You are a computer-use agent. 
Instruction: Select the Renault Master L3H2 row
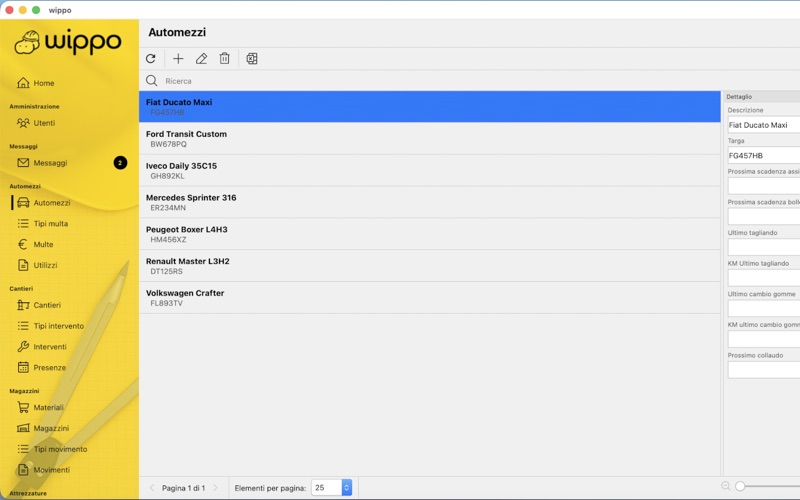click(430, 266)
